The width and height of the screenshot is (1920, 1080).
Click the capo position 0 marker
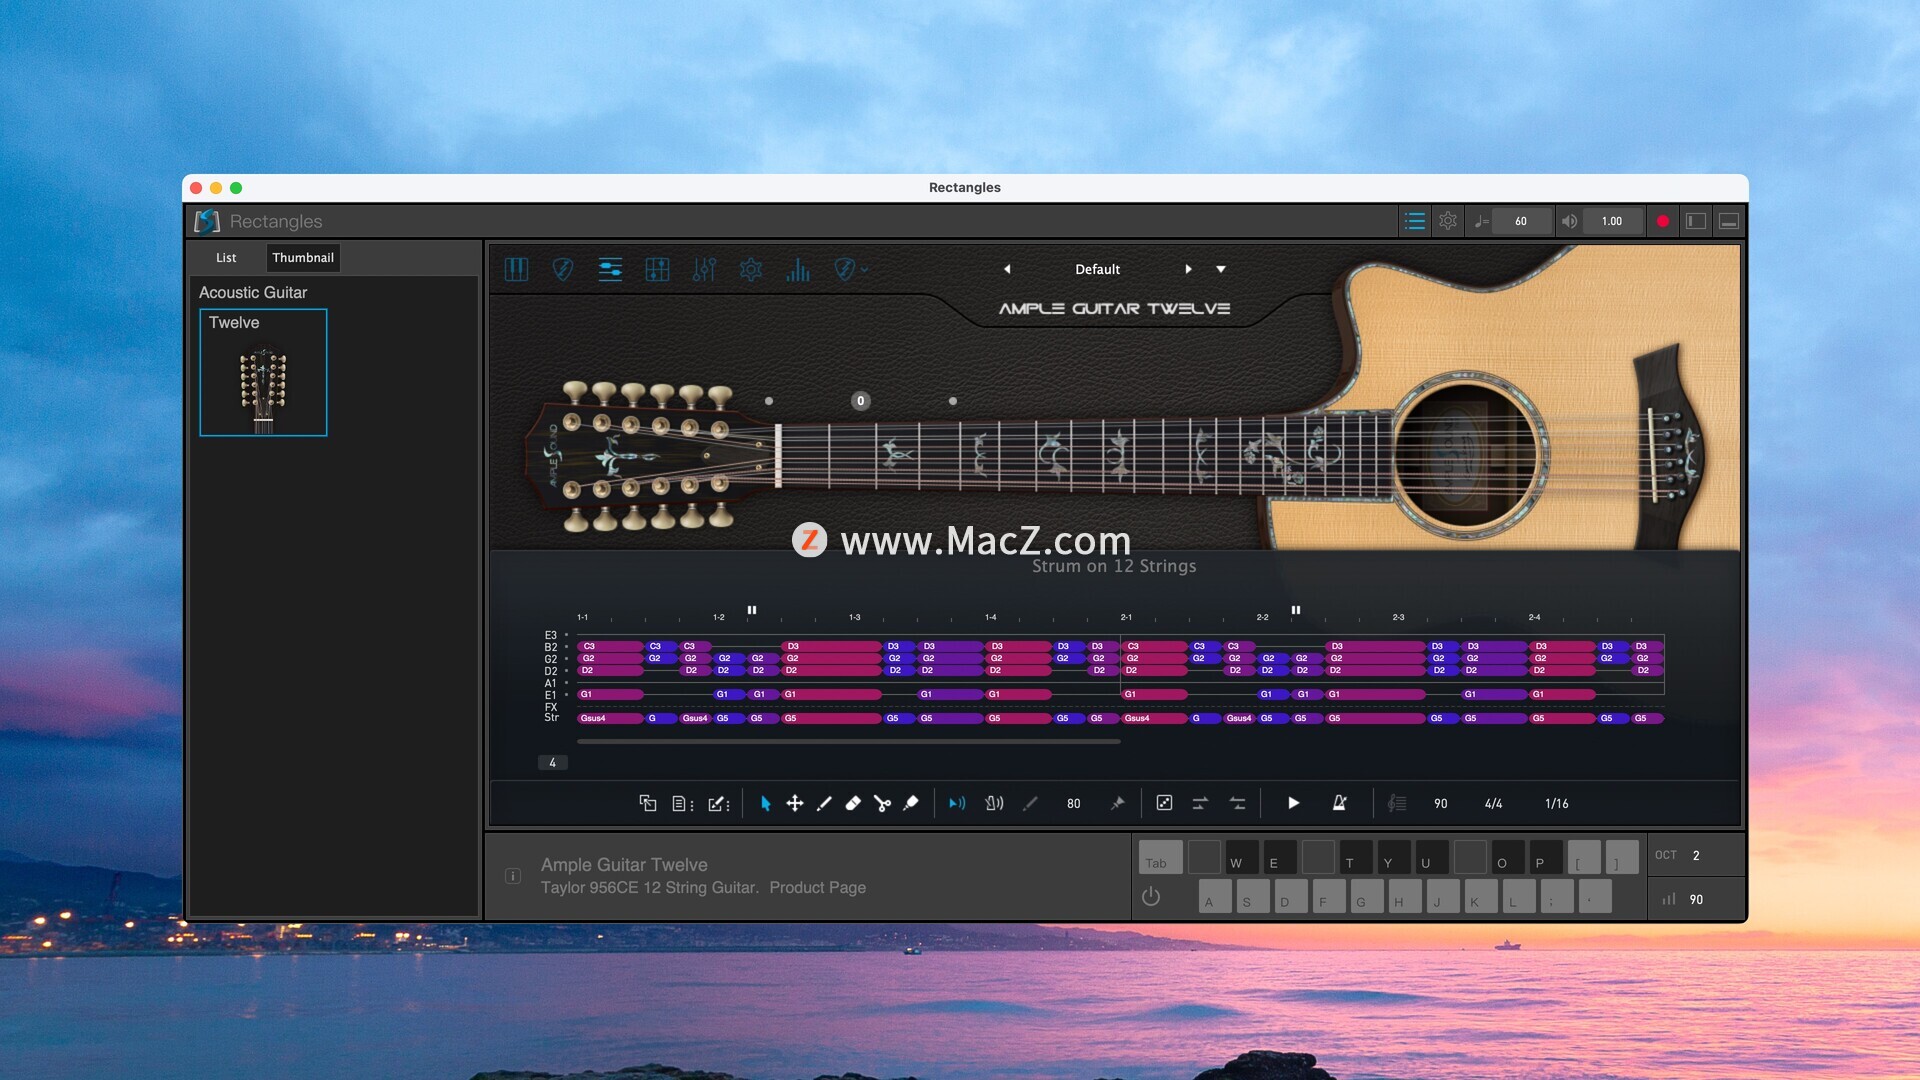(860, 401)
